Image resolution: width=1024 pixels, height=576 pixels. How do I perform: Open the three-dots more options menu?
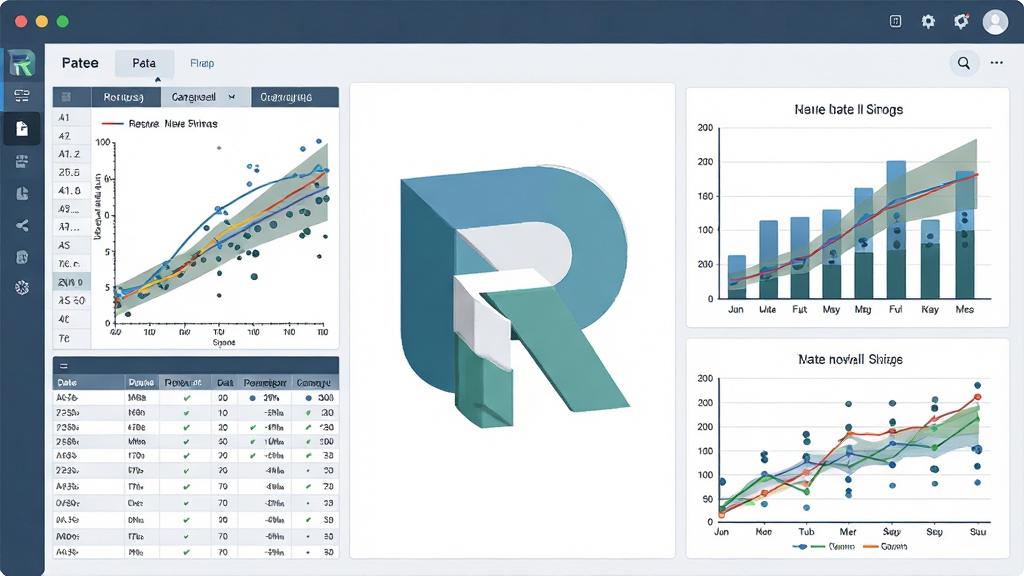(x=996, y=63)
